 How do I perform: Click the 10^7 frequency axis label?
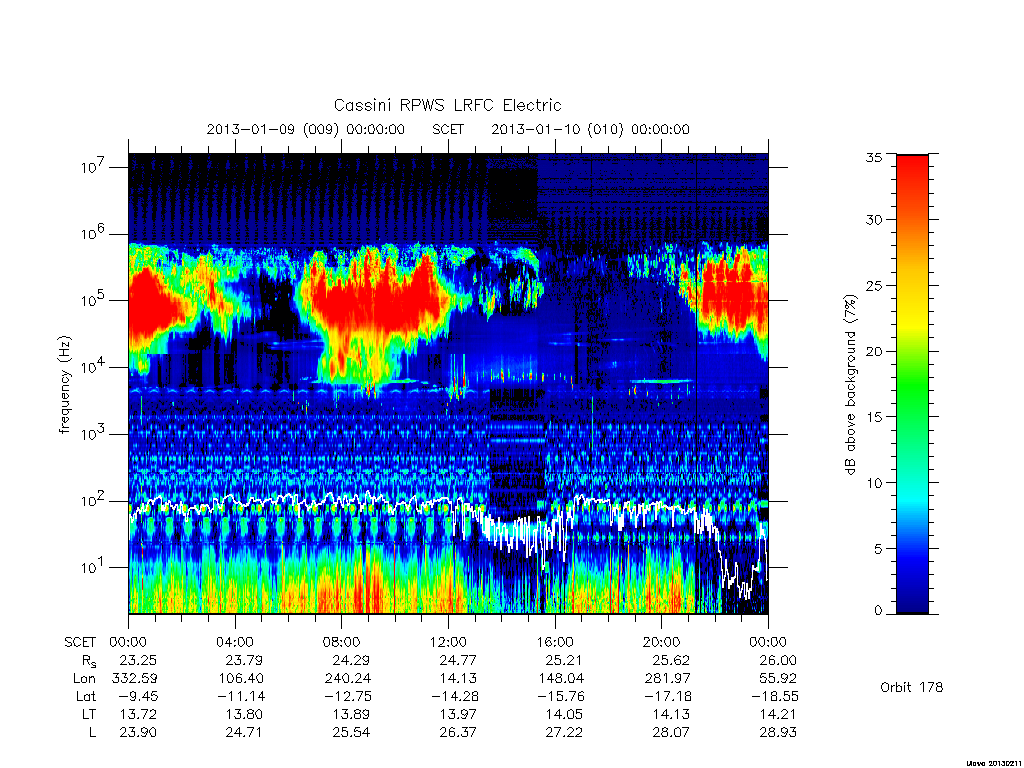pyautogui.click(x=93, y=166)
